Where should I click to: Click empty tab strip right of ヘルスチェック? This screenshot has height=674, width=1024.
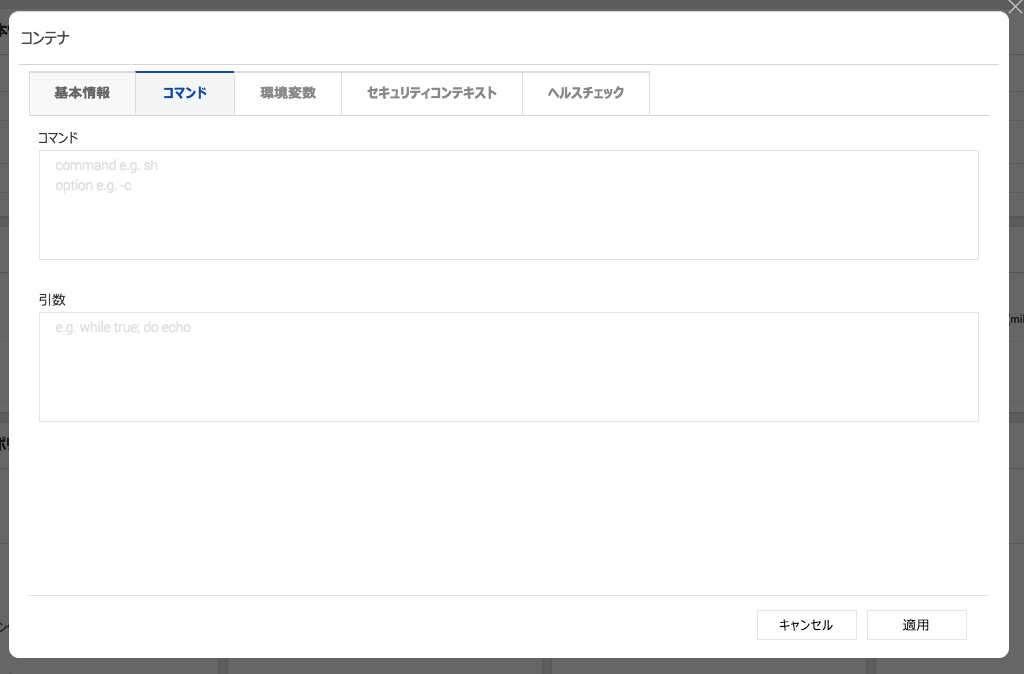818,94
